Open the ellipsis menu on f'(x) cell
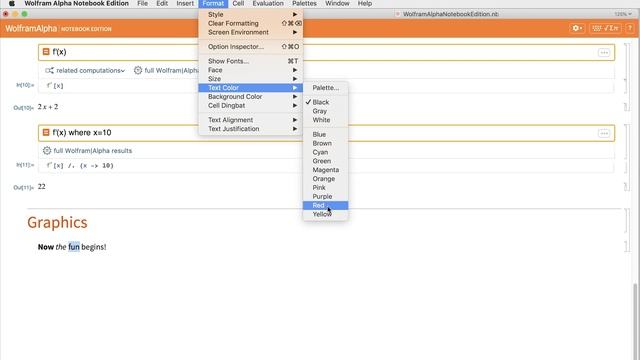The image size is (640, 360). (x=604, y=53)
